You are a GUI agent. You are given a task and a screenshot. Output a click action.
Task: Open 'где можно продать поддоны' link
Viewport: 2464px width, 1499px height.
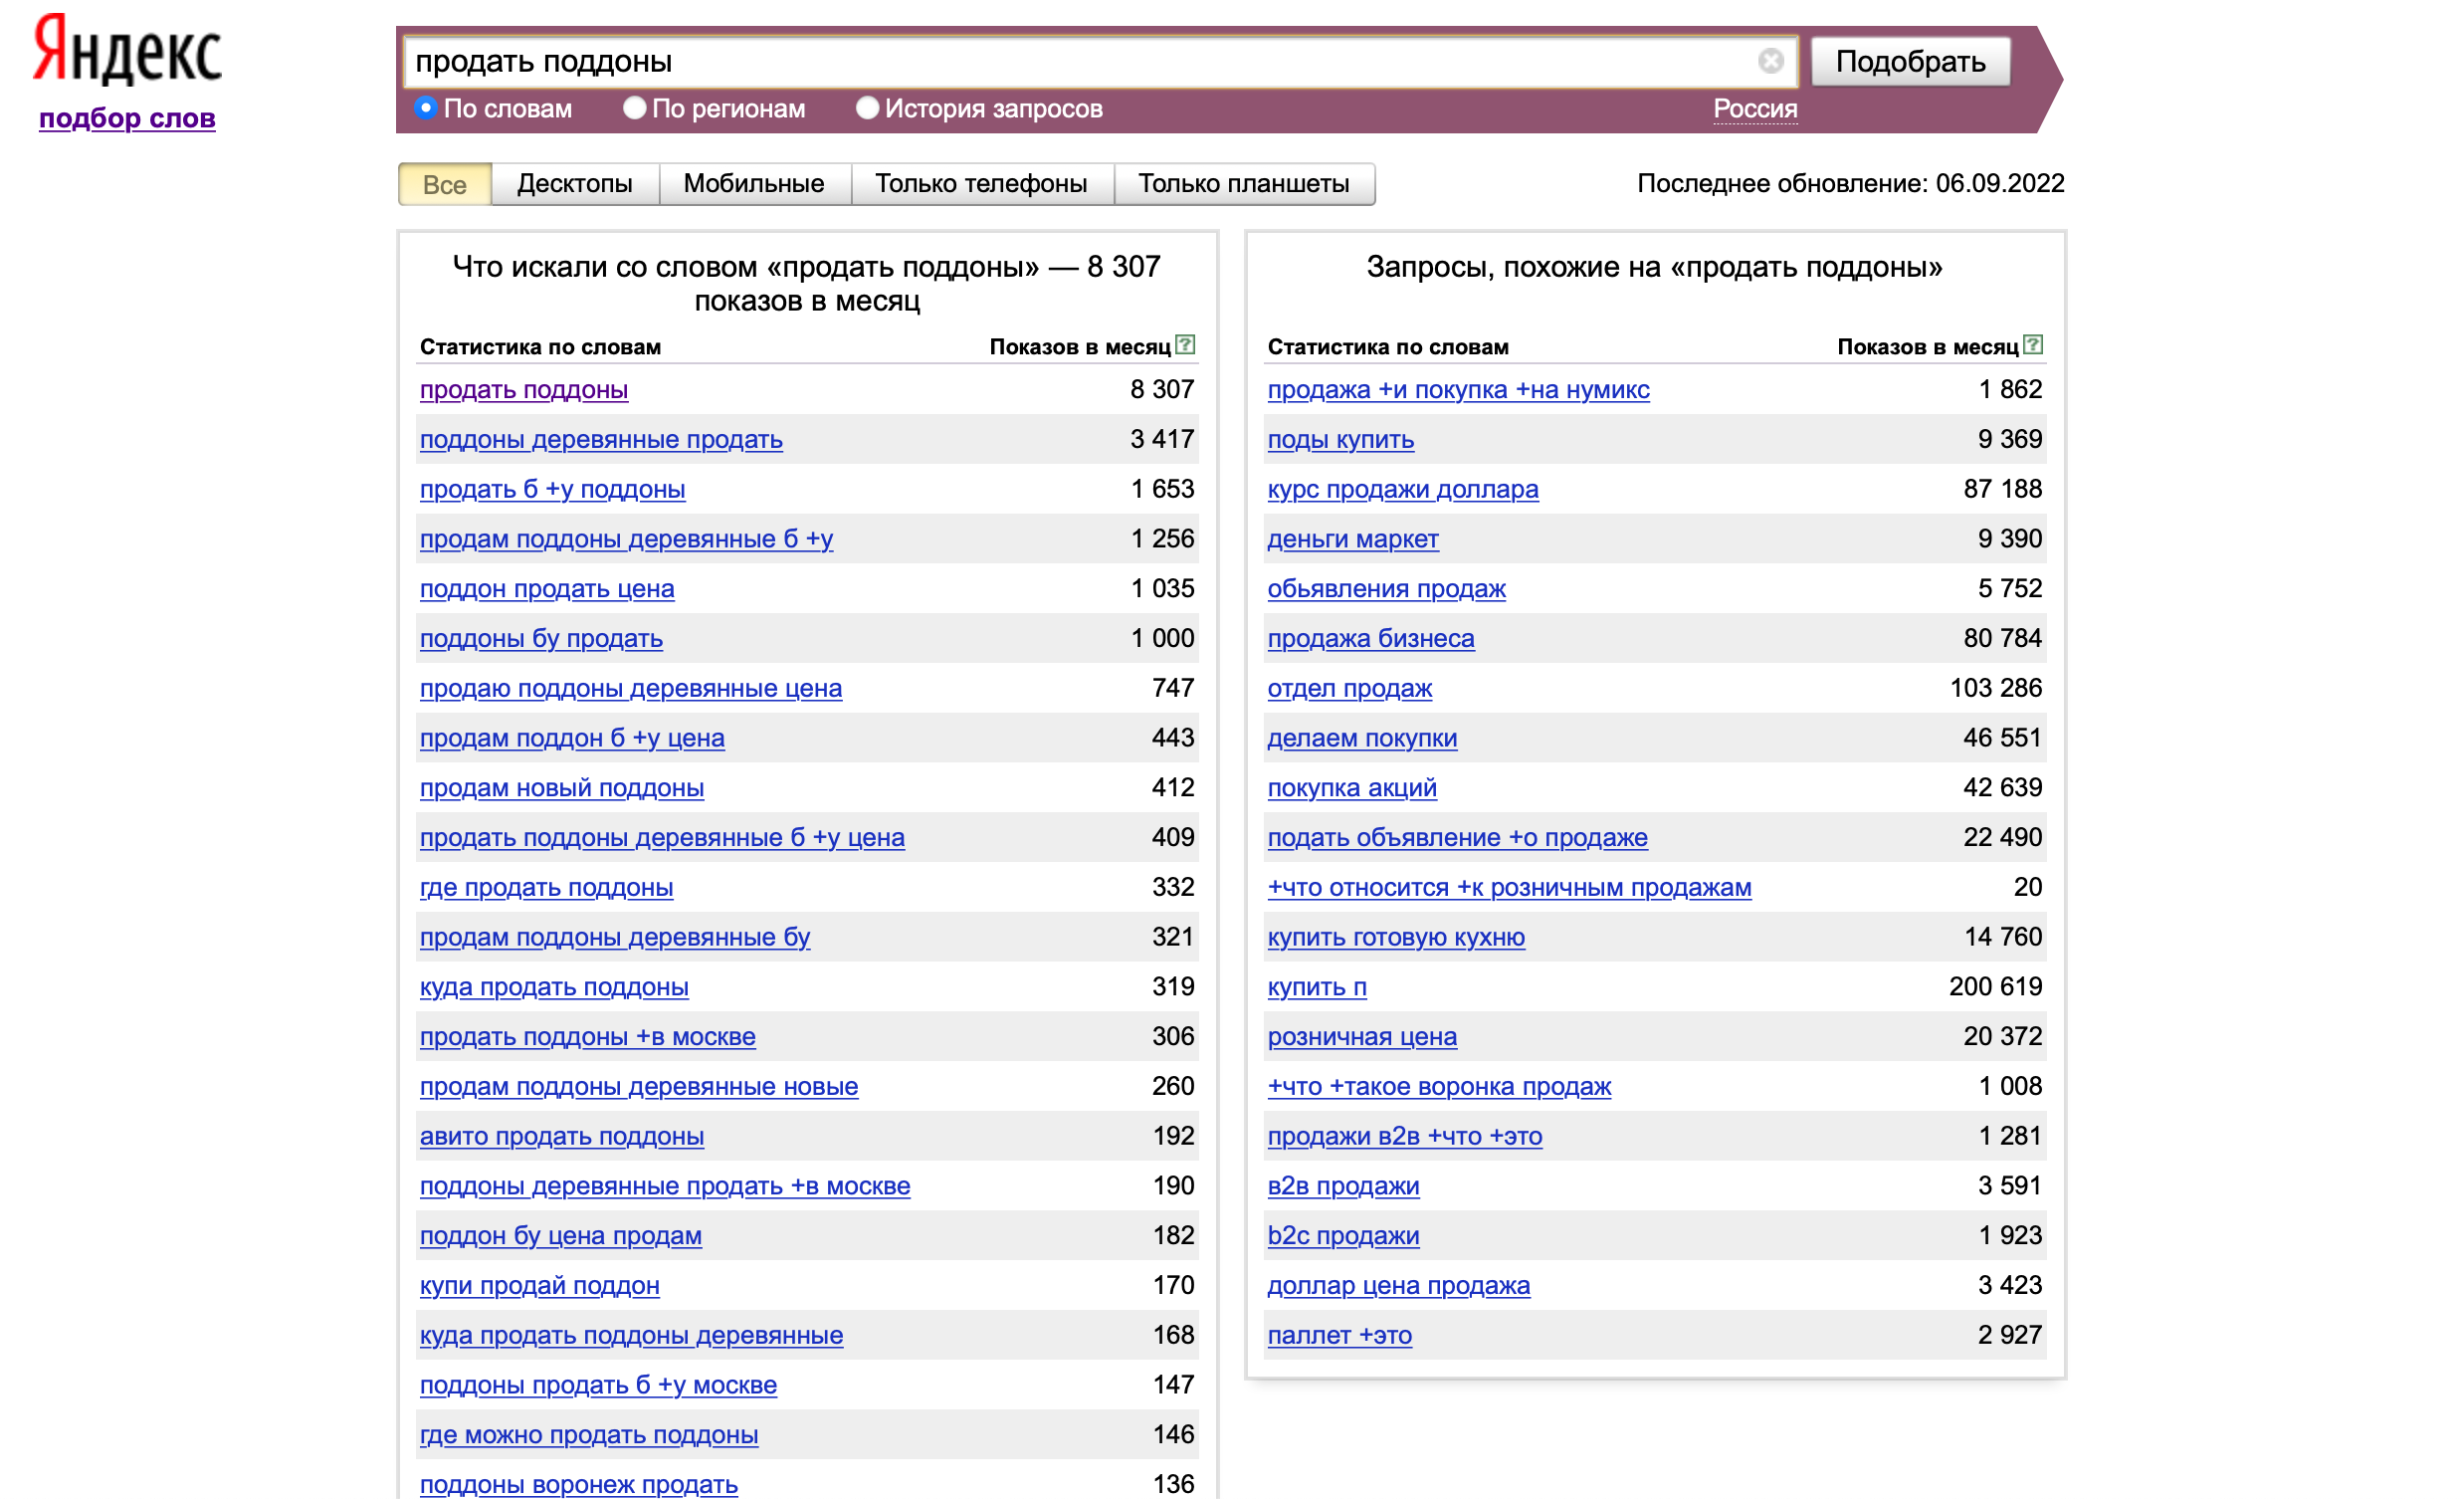pos(589,1436)
